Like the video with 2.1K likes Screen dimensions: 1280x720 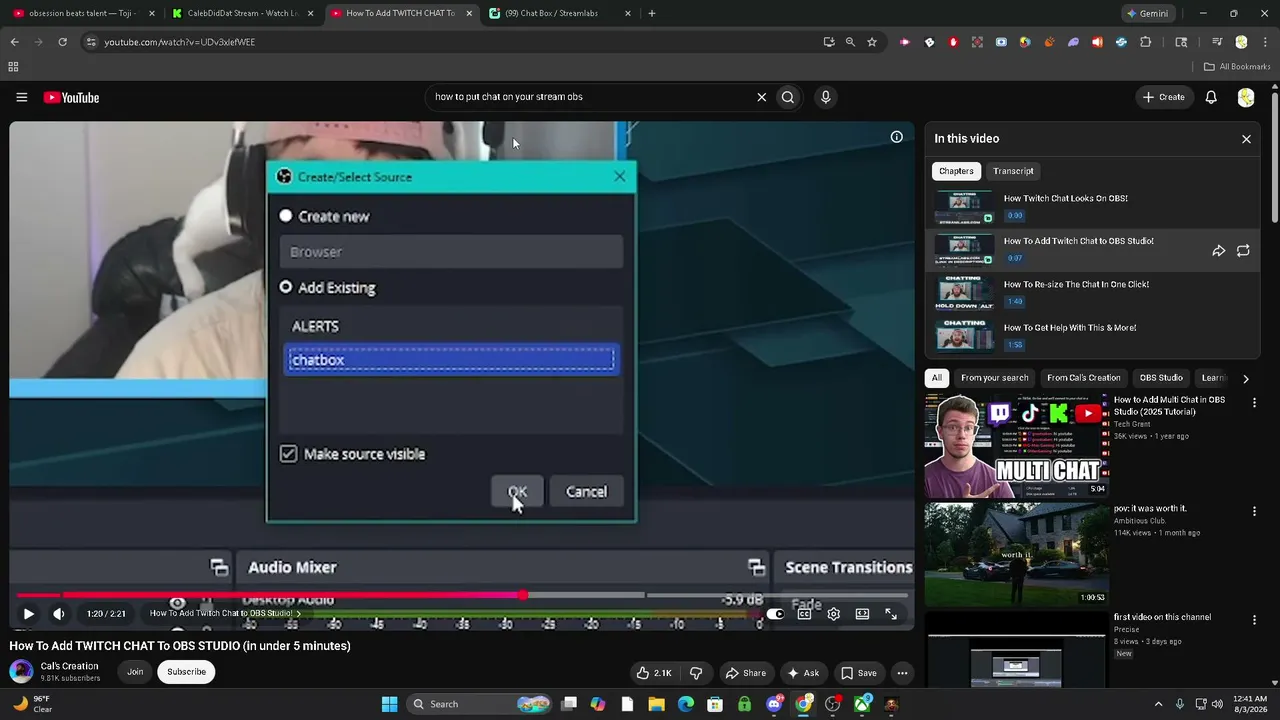pyautogui.click(x=654, y=673)
